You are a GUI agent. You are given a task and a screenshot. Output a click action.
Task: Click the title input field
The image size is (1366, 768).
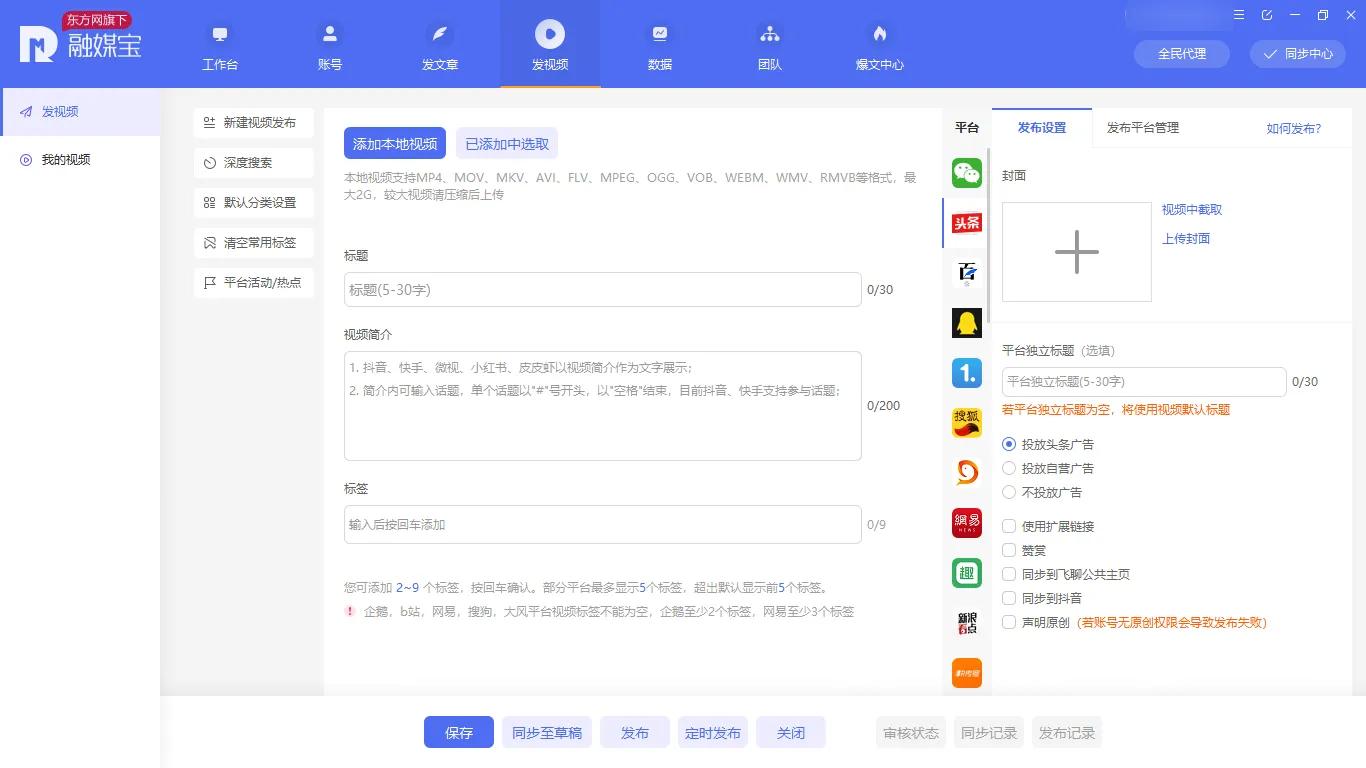602,289
